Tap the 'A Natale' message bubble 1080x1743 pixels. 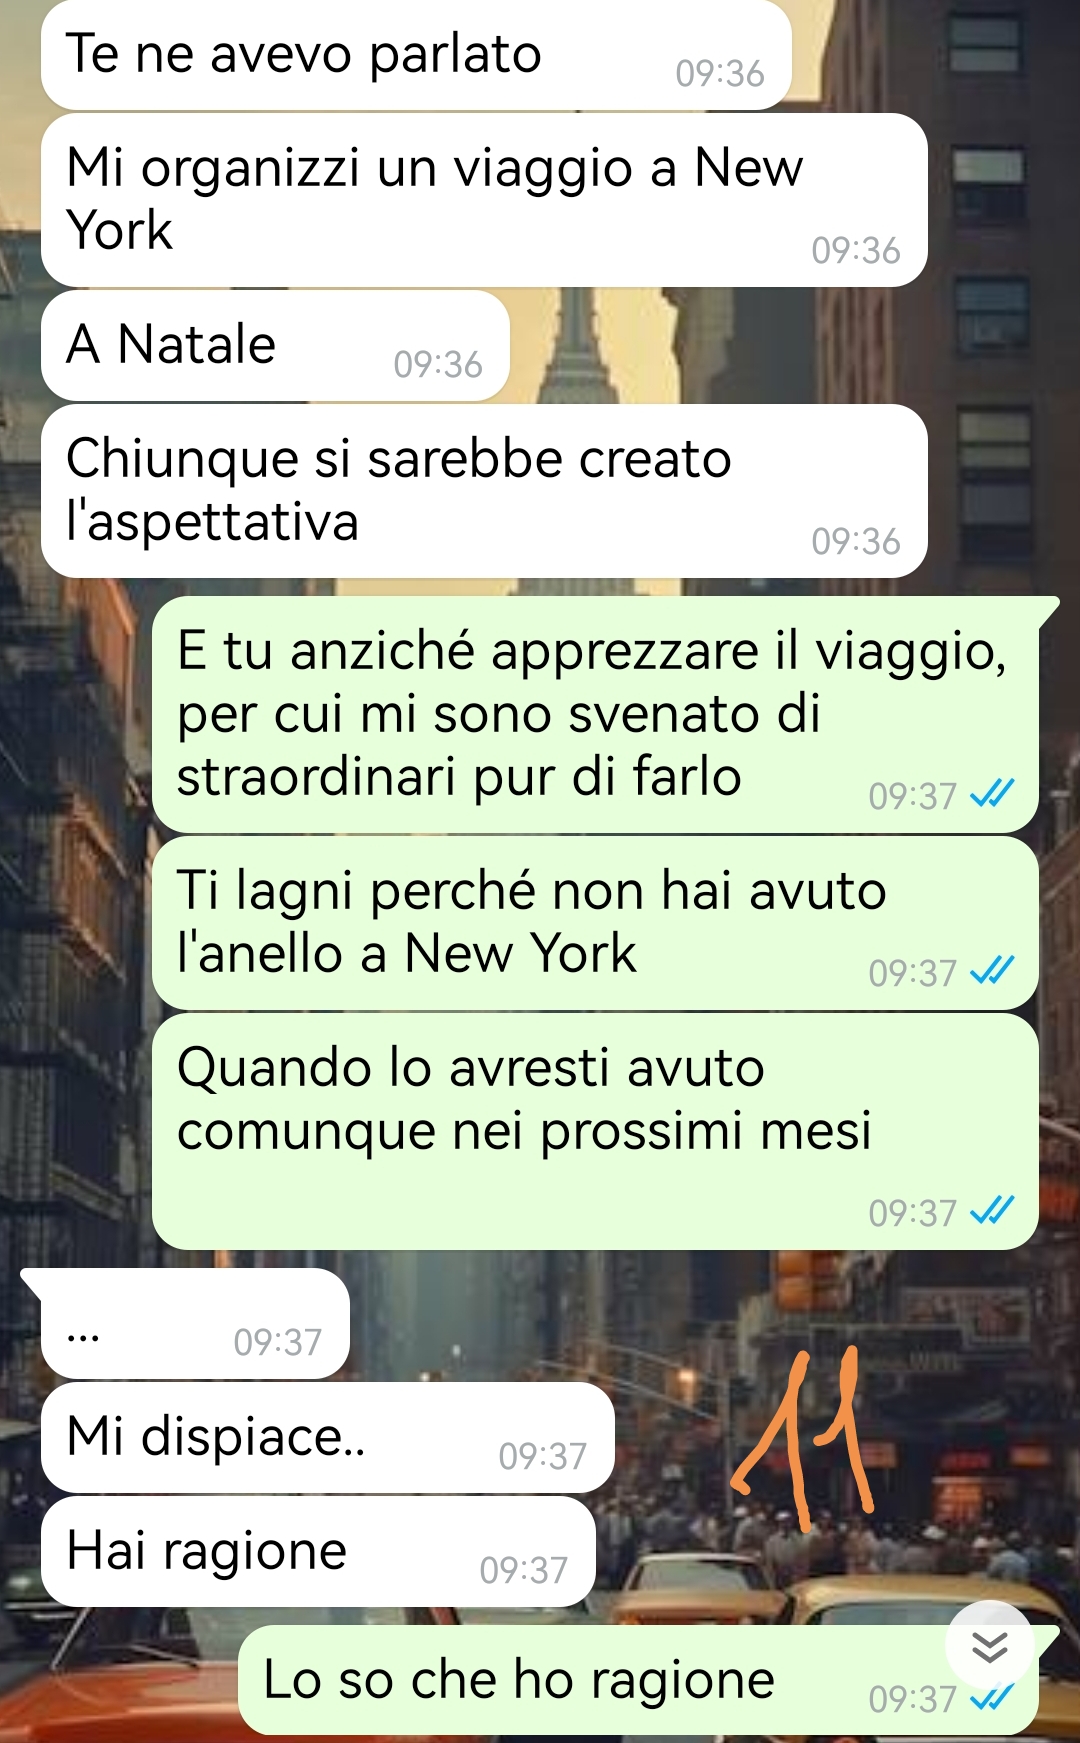275,346
